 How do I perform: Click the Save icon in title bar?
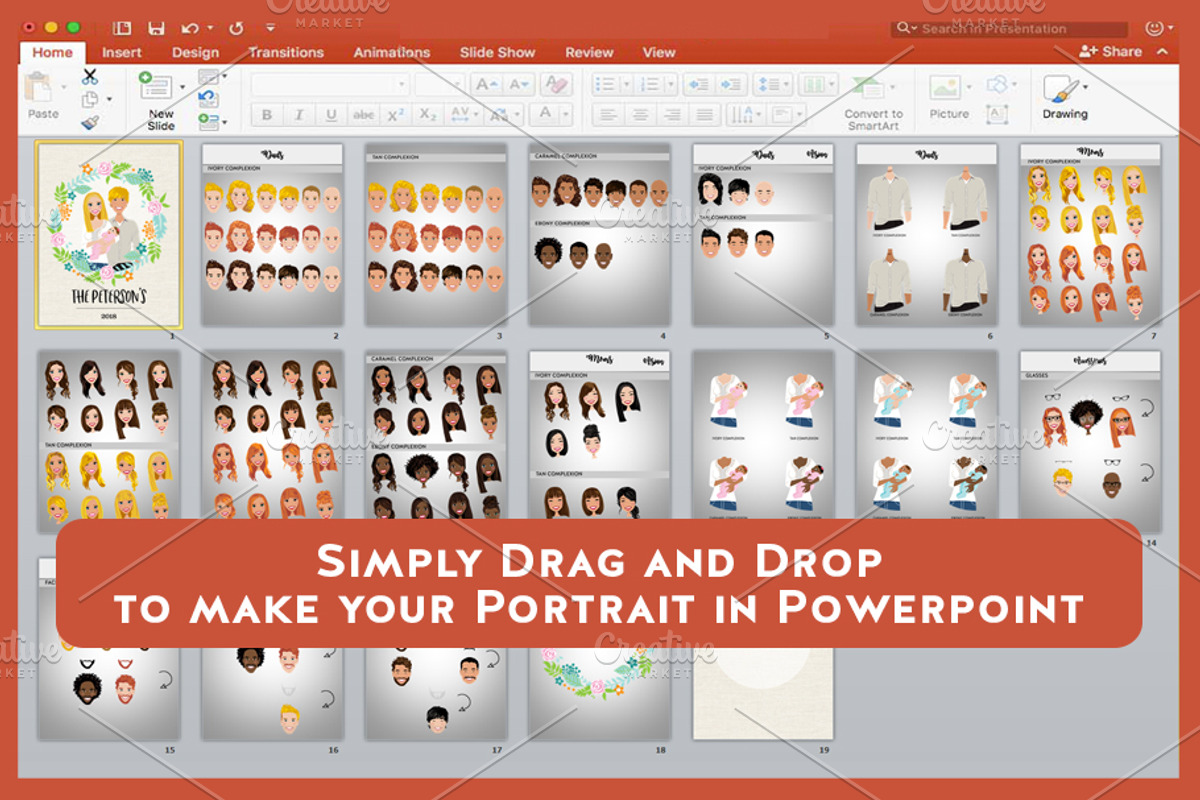point(156,28)
